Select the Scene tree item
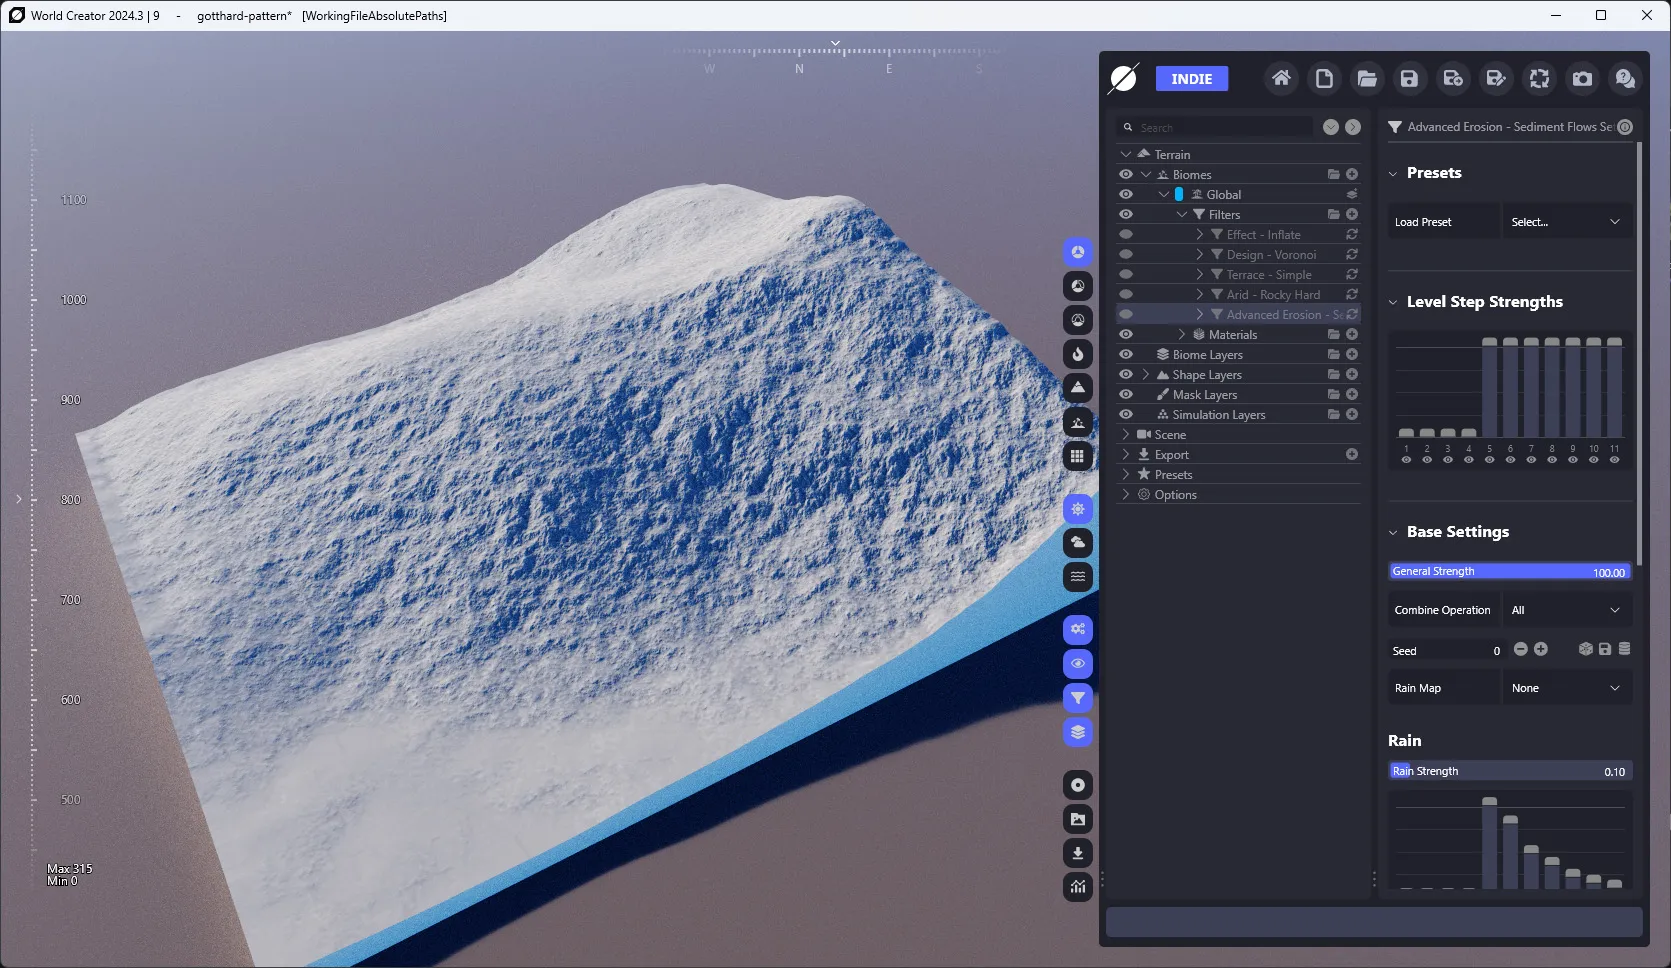Image resolution: width=1671 pixels, height=968 pixels. [x=1170, y=434]
